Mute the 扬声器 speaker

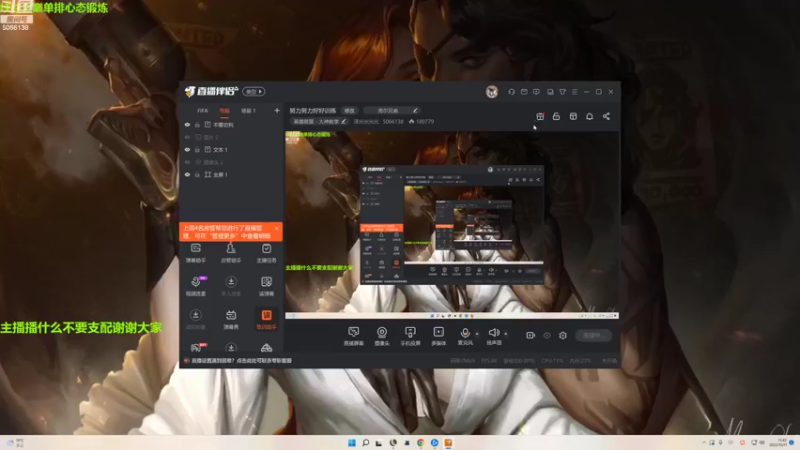(x=493, y=336)
